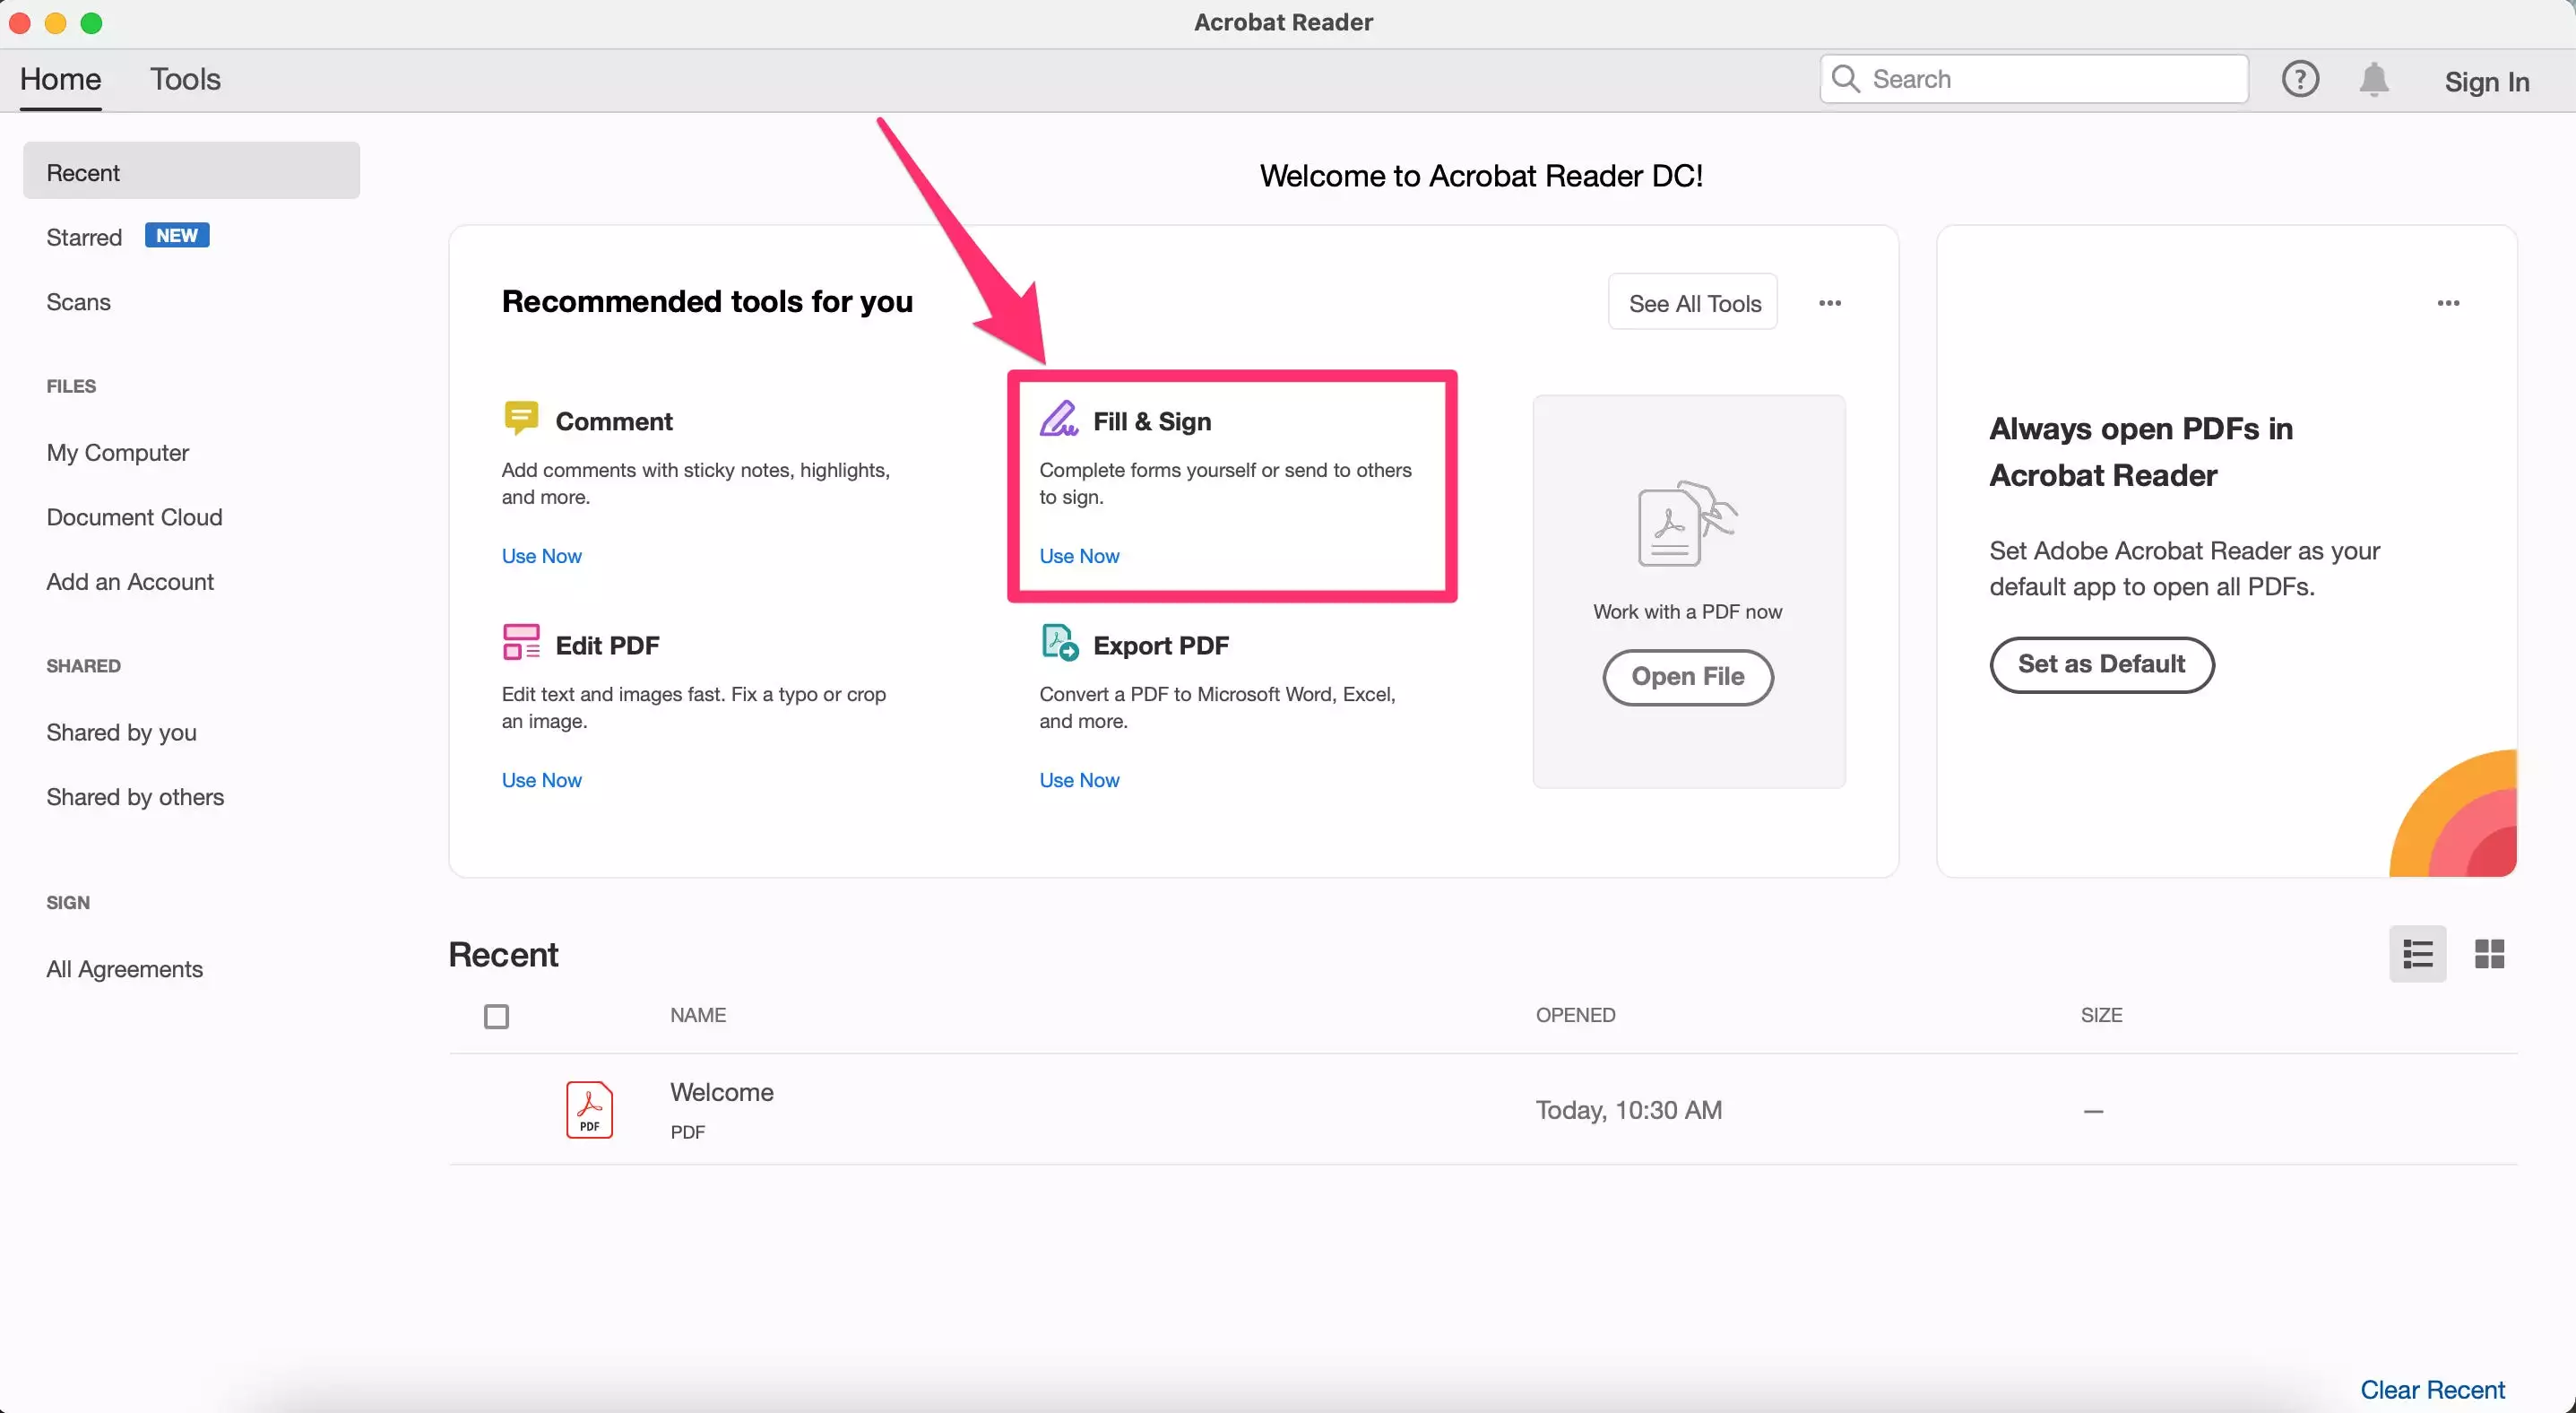Click the Export PDF icon
The height and width of the screenshot is (1413, 2576).
click(1060, 642)
